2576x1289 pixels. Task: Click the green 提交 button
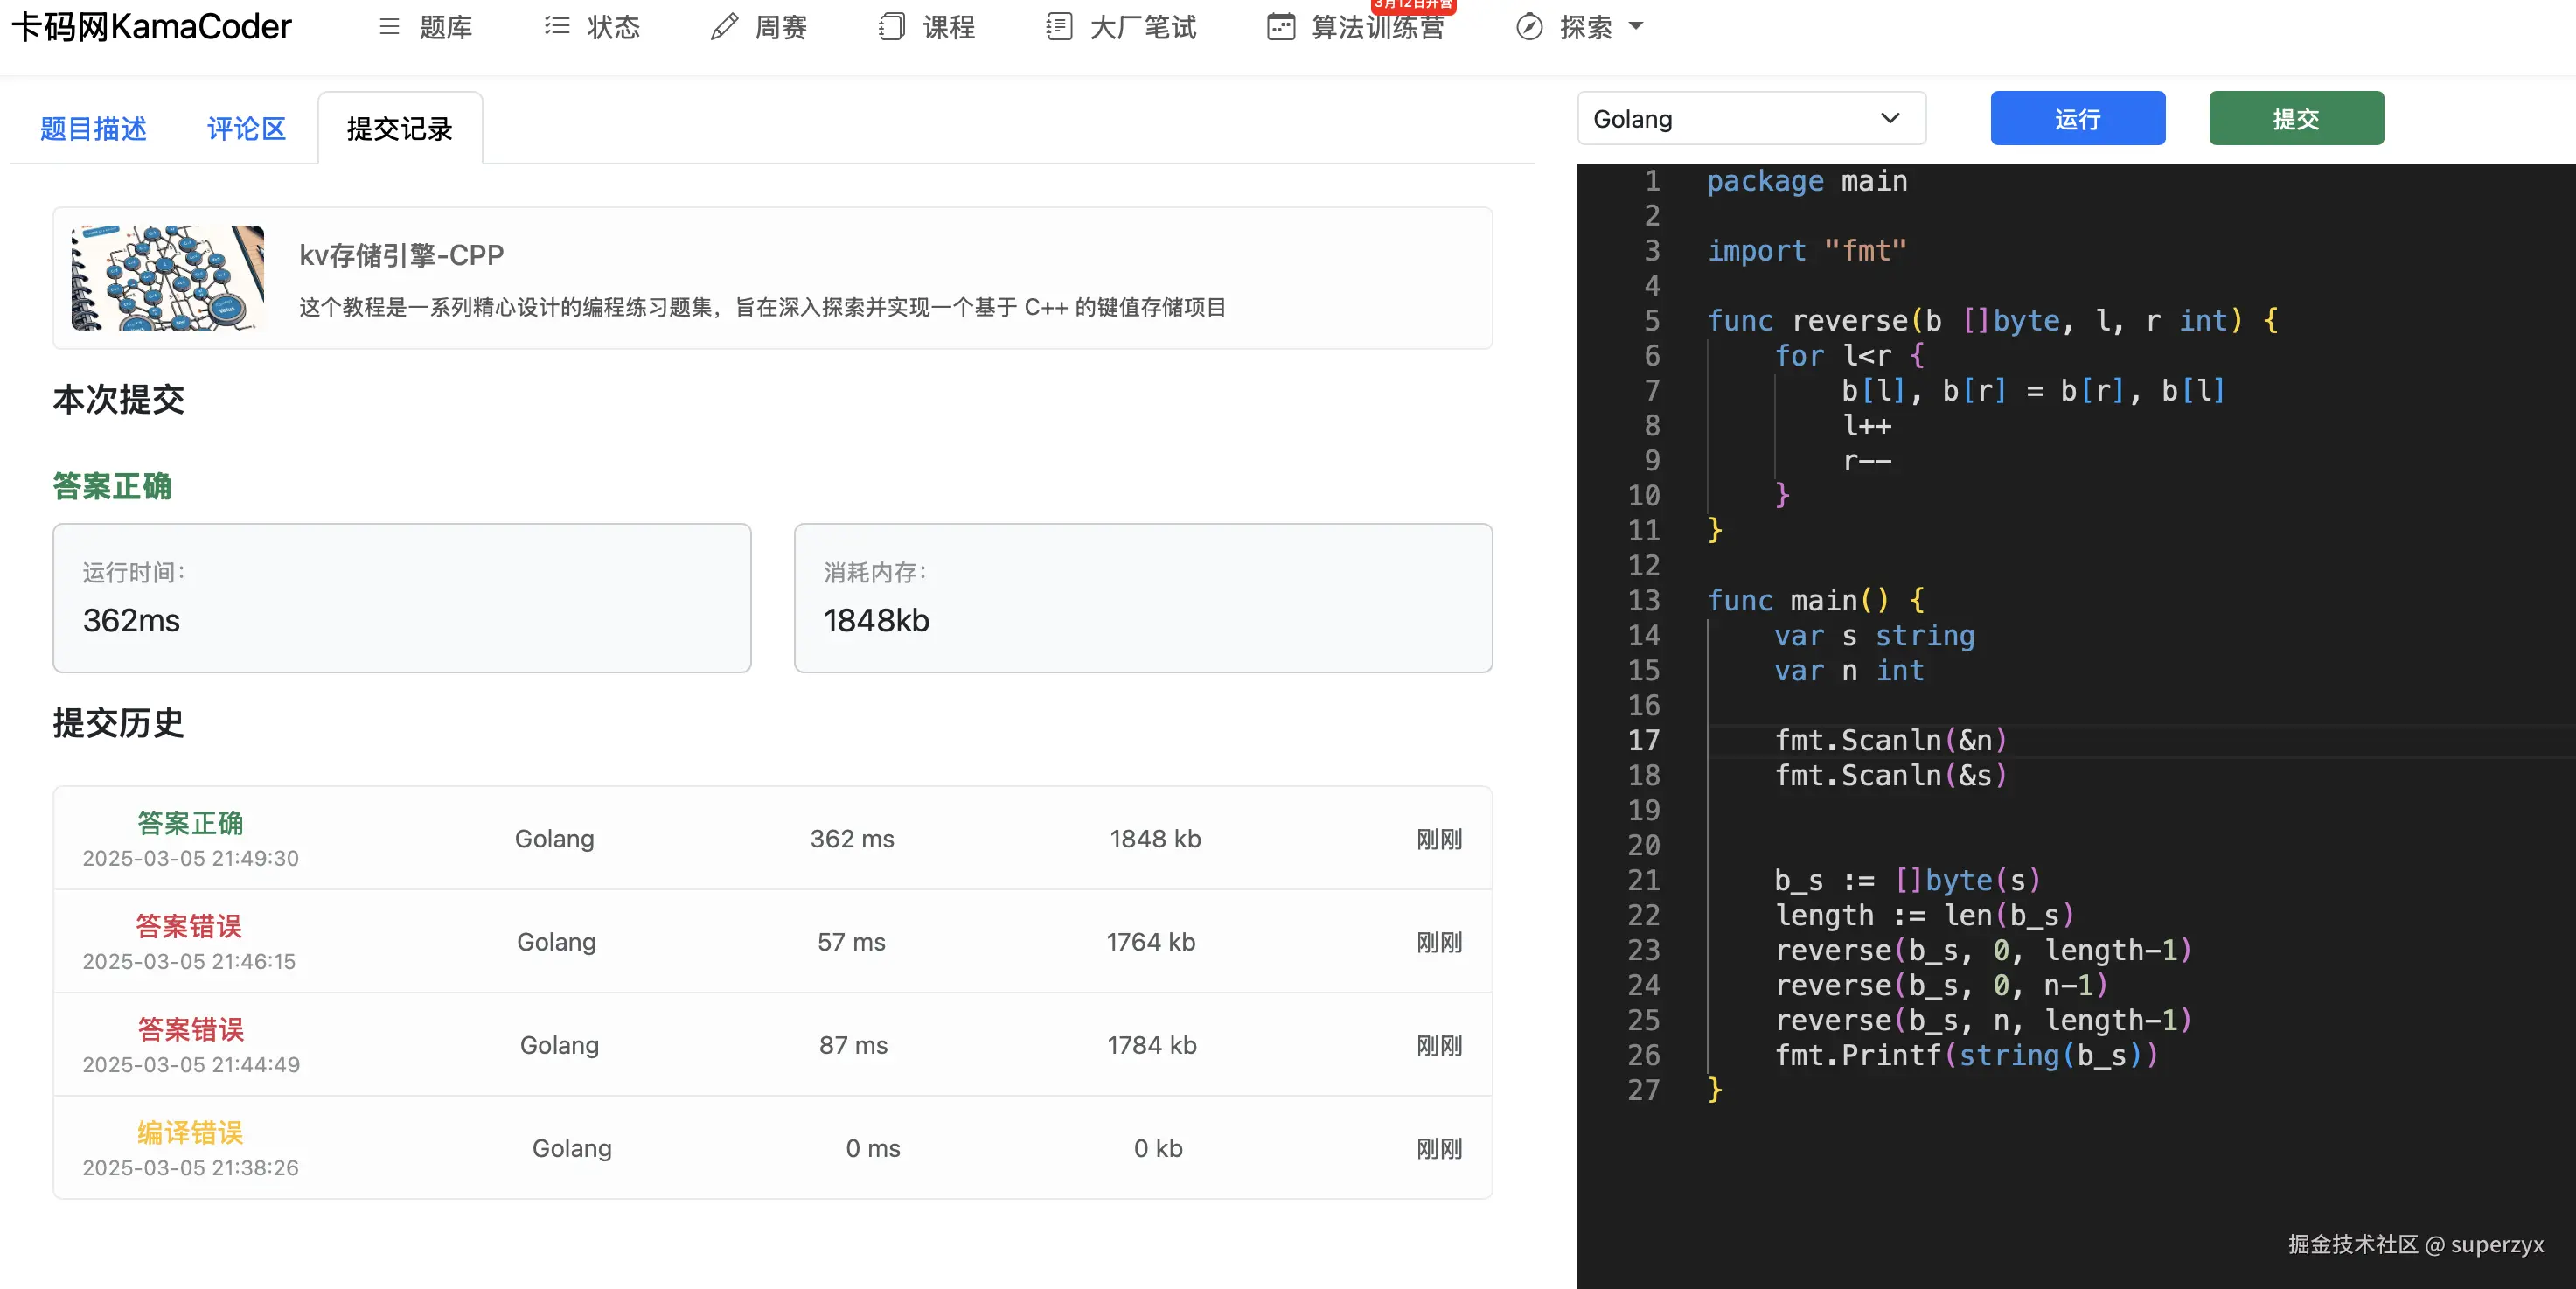click(2296, 119)
